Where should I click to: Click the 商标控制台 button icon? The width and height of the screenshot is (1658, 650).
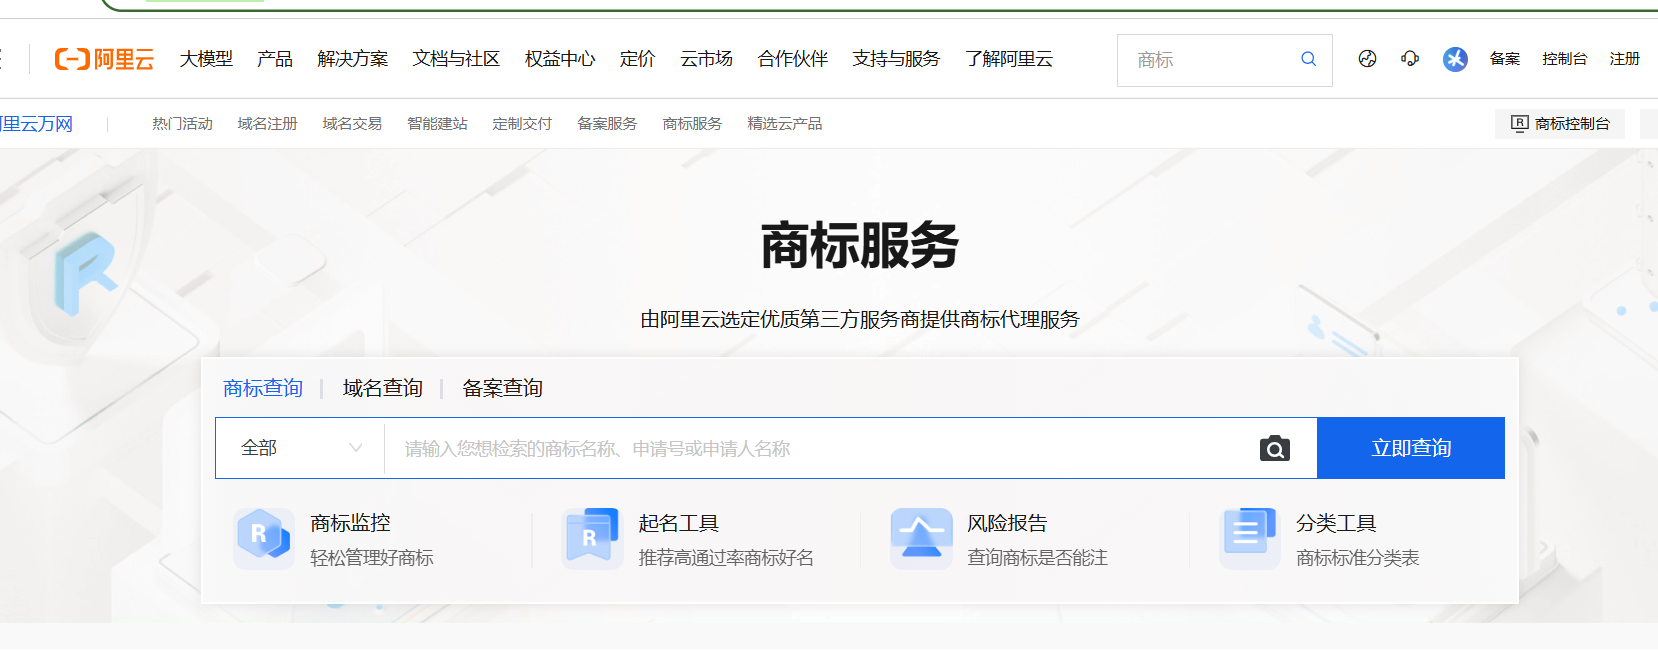tap(1519, 124)
